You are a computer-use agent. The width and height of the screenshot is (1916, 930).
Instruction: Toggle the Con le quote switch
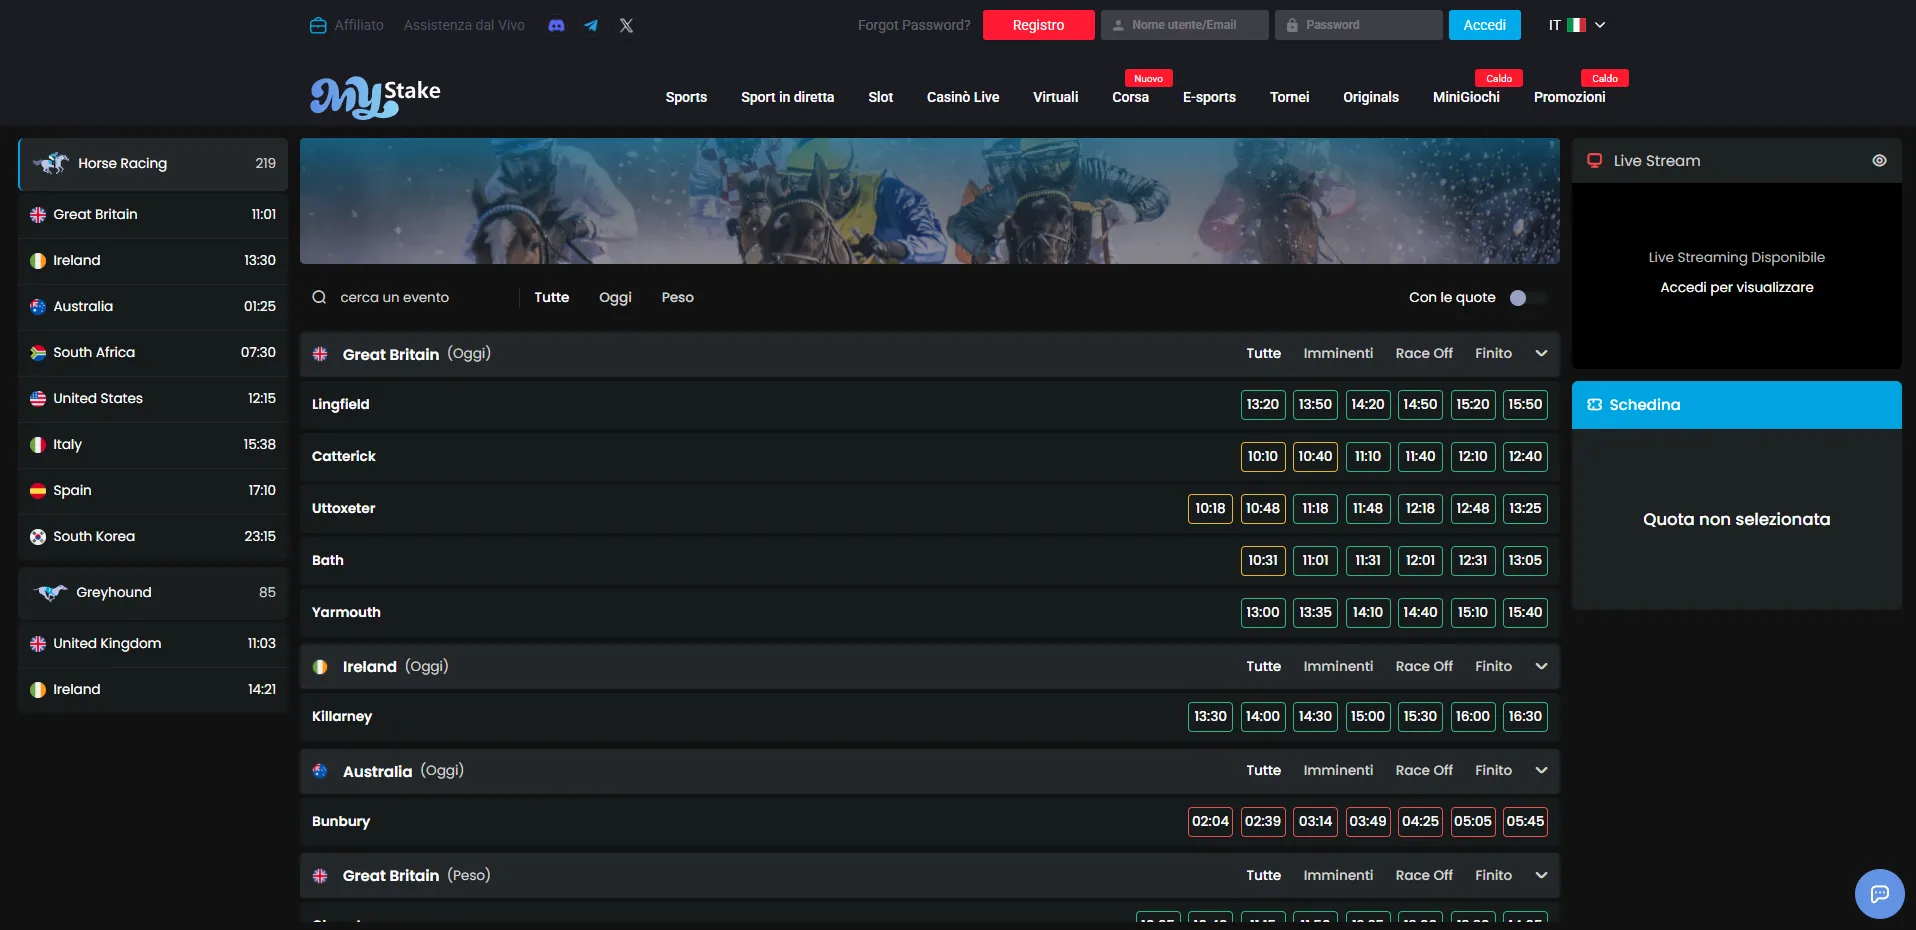click(x=1527, y=298)
